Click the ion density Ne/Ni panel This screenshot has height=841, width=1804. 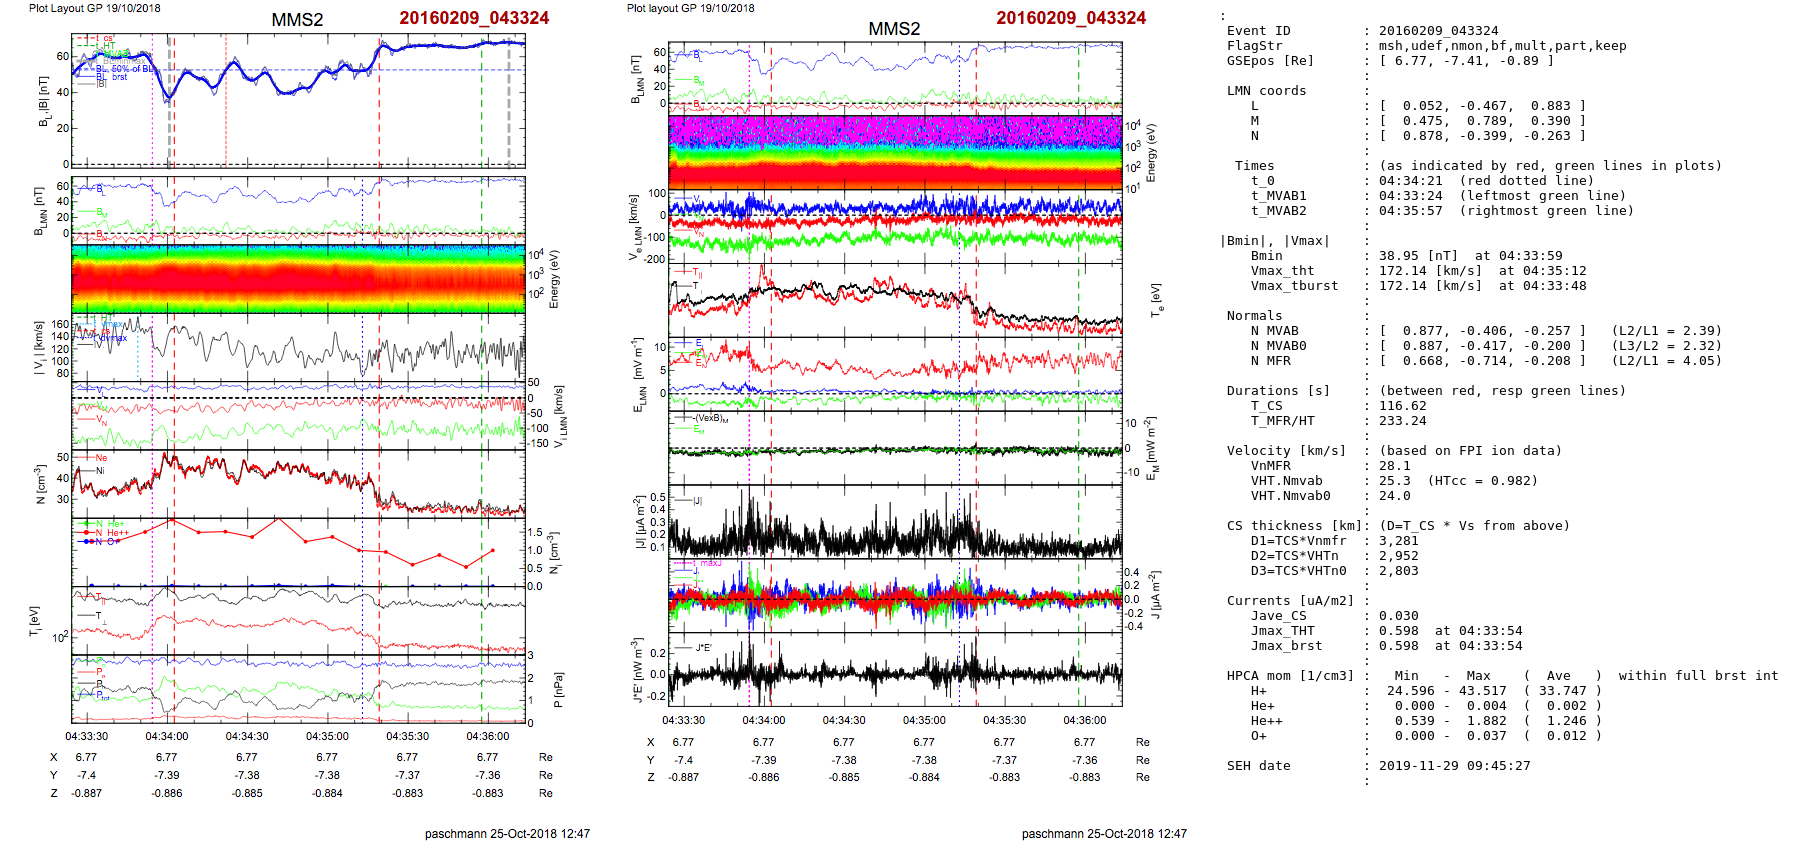tap(298, 483)
